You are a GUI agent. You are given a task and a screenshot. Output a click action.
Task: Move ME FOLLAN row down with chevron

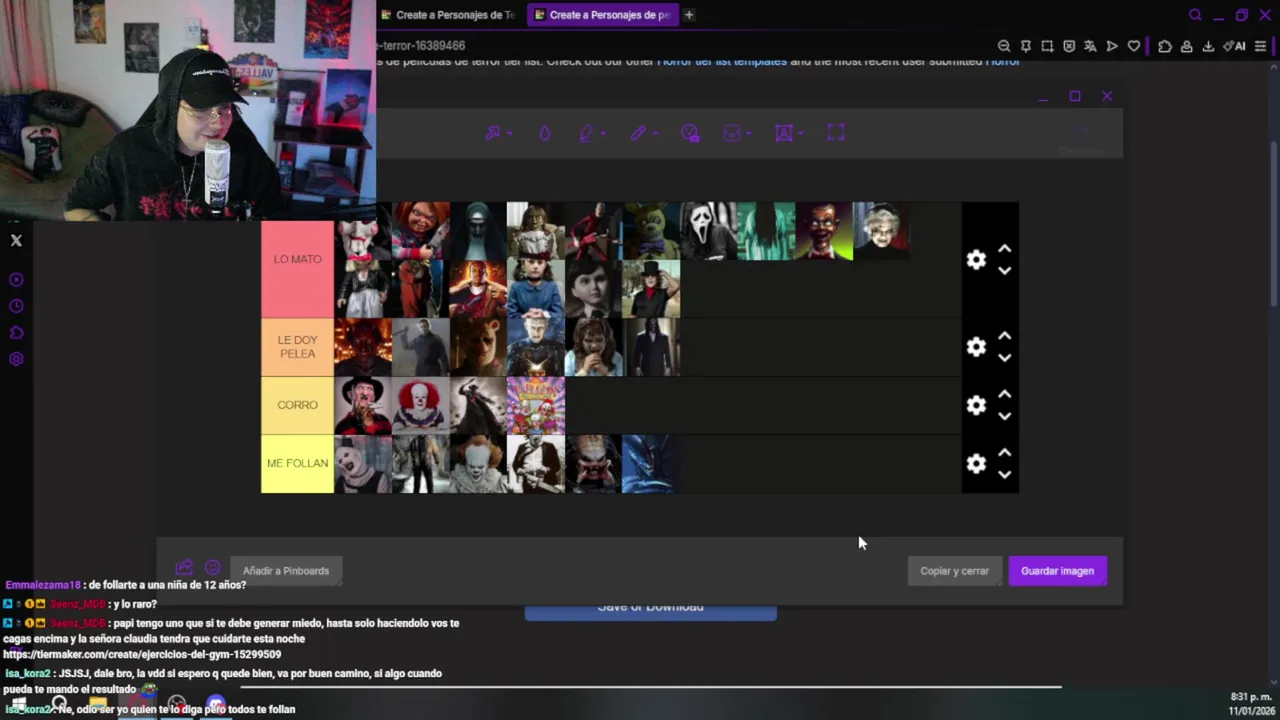(x=1005, y=473)
